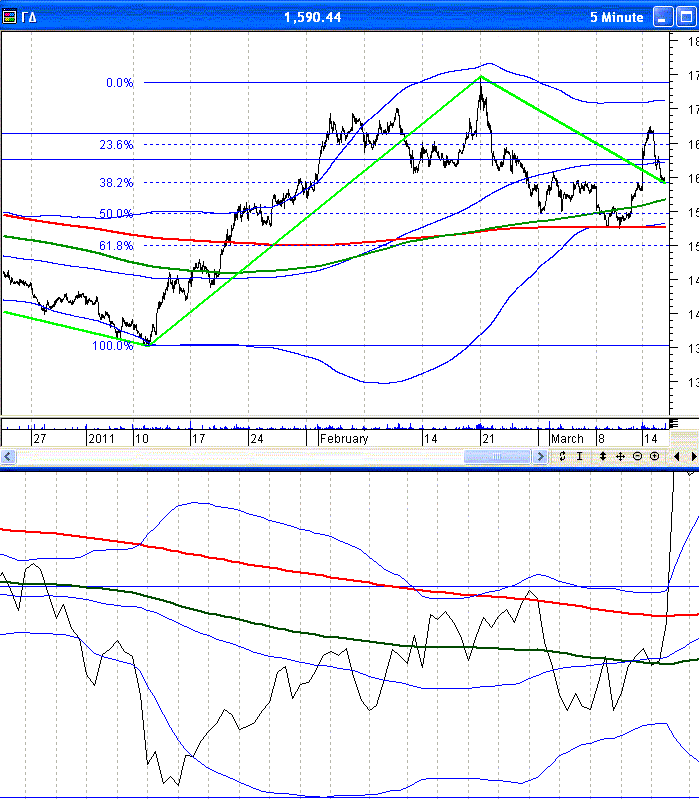Click the February label on time axis

click(x=344, y=438)
